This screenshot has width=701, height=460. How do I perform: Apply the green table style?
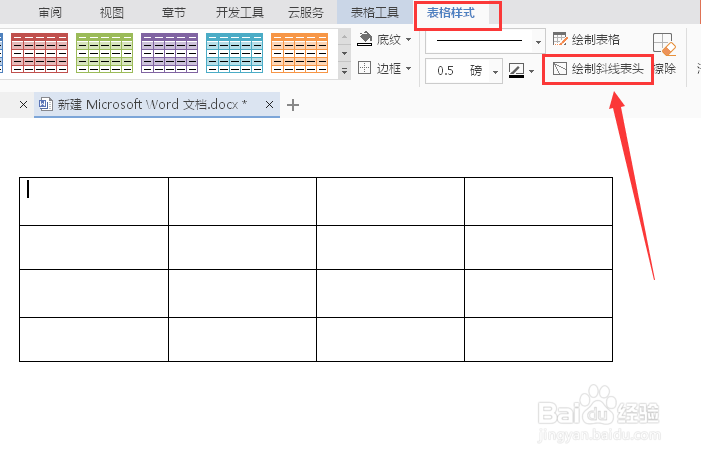(105, 53)
